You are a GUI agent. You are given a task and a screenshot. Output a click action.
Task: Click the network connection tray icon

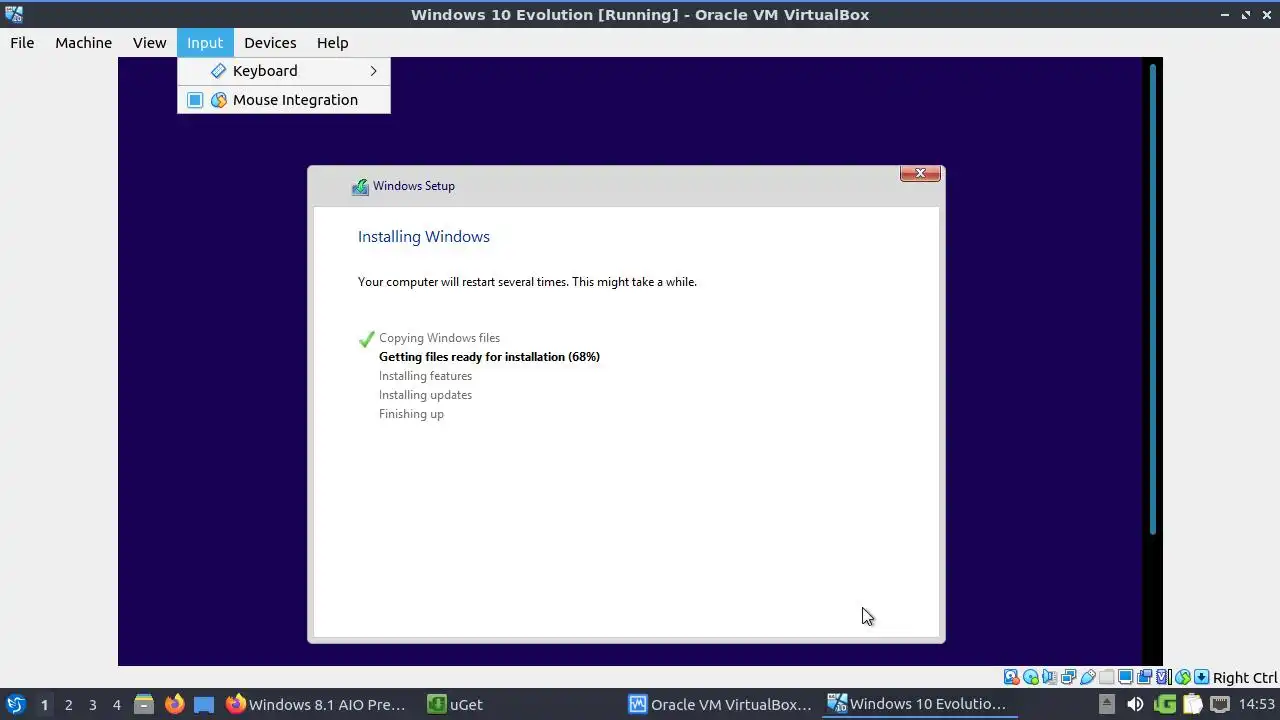point(1220,704)
